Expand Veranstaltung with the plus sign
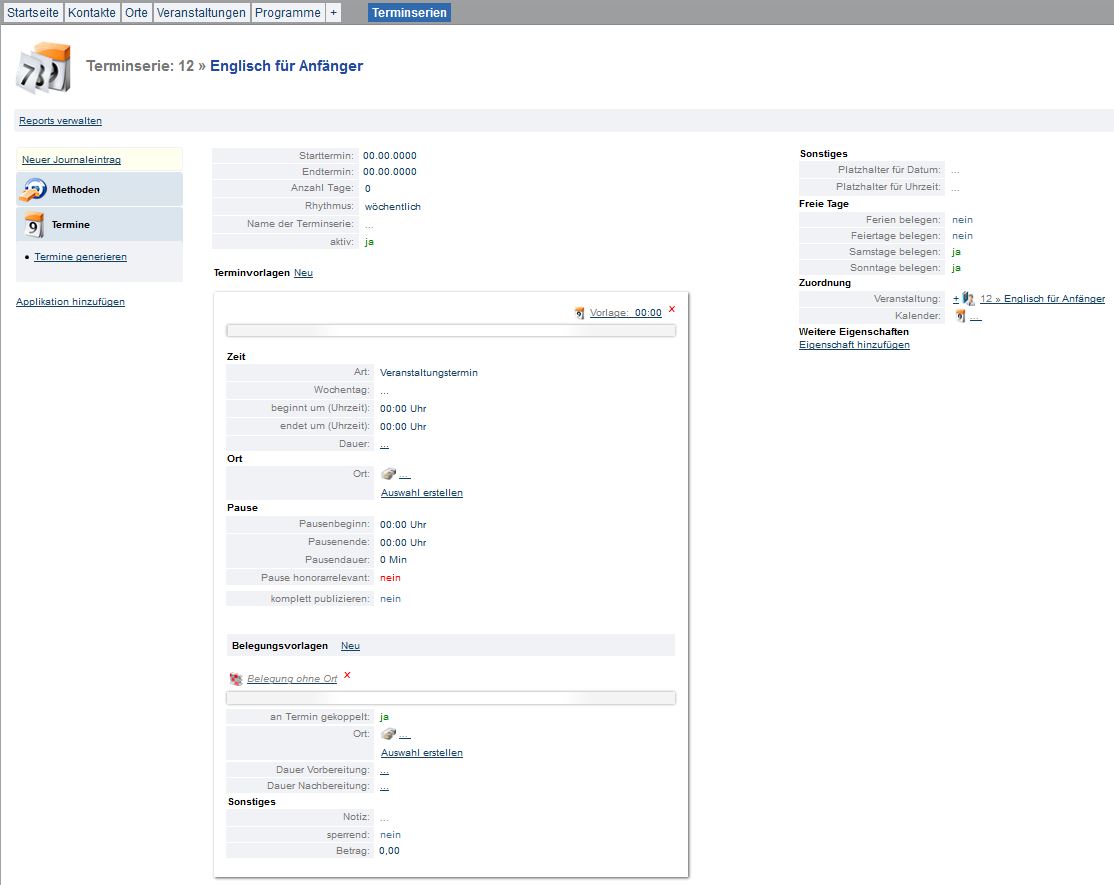This screenshot has width=1114, height=885. point(955,299)
